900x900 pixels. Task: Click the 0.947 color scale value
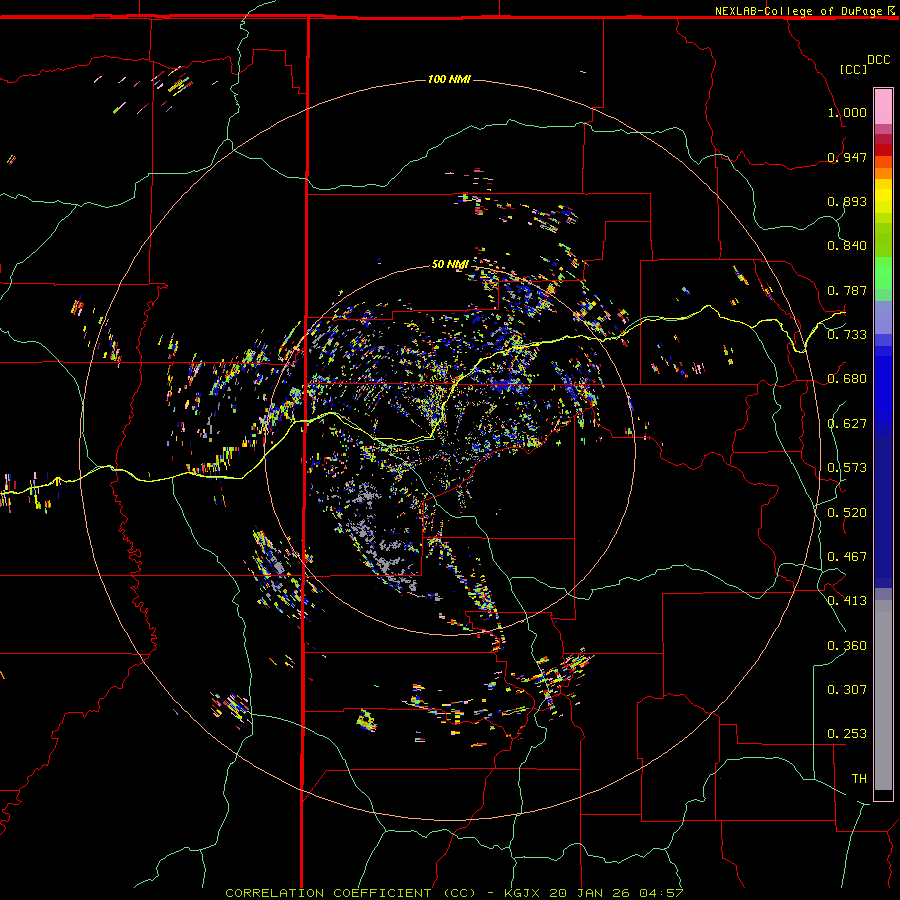(847, 157)
